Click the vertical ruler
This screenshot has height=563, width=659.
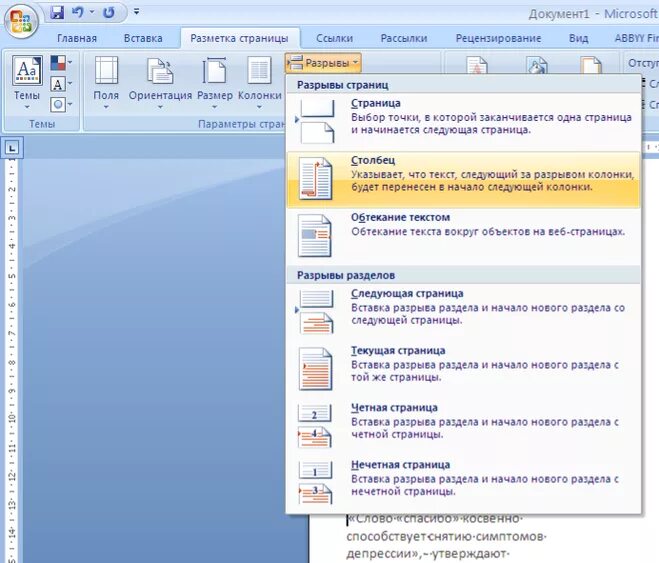(x=12, y=361)
